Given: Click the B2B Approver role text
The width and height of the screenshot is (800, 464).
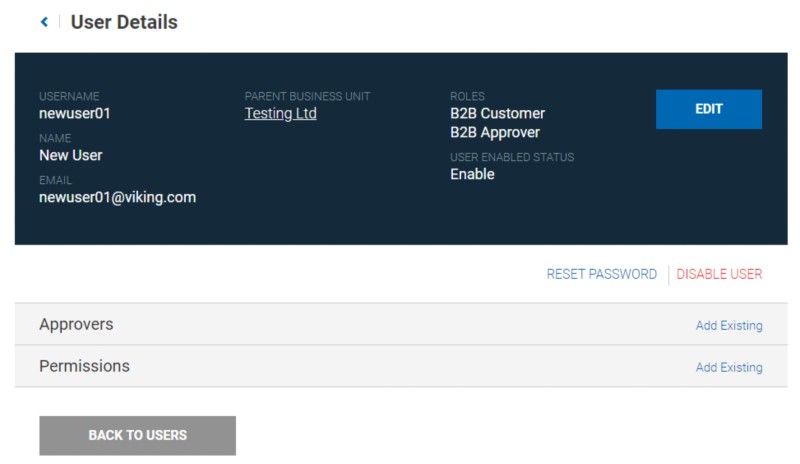Looking at the screenshot, I should [494, 133].
